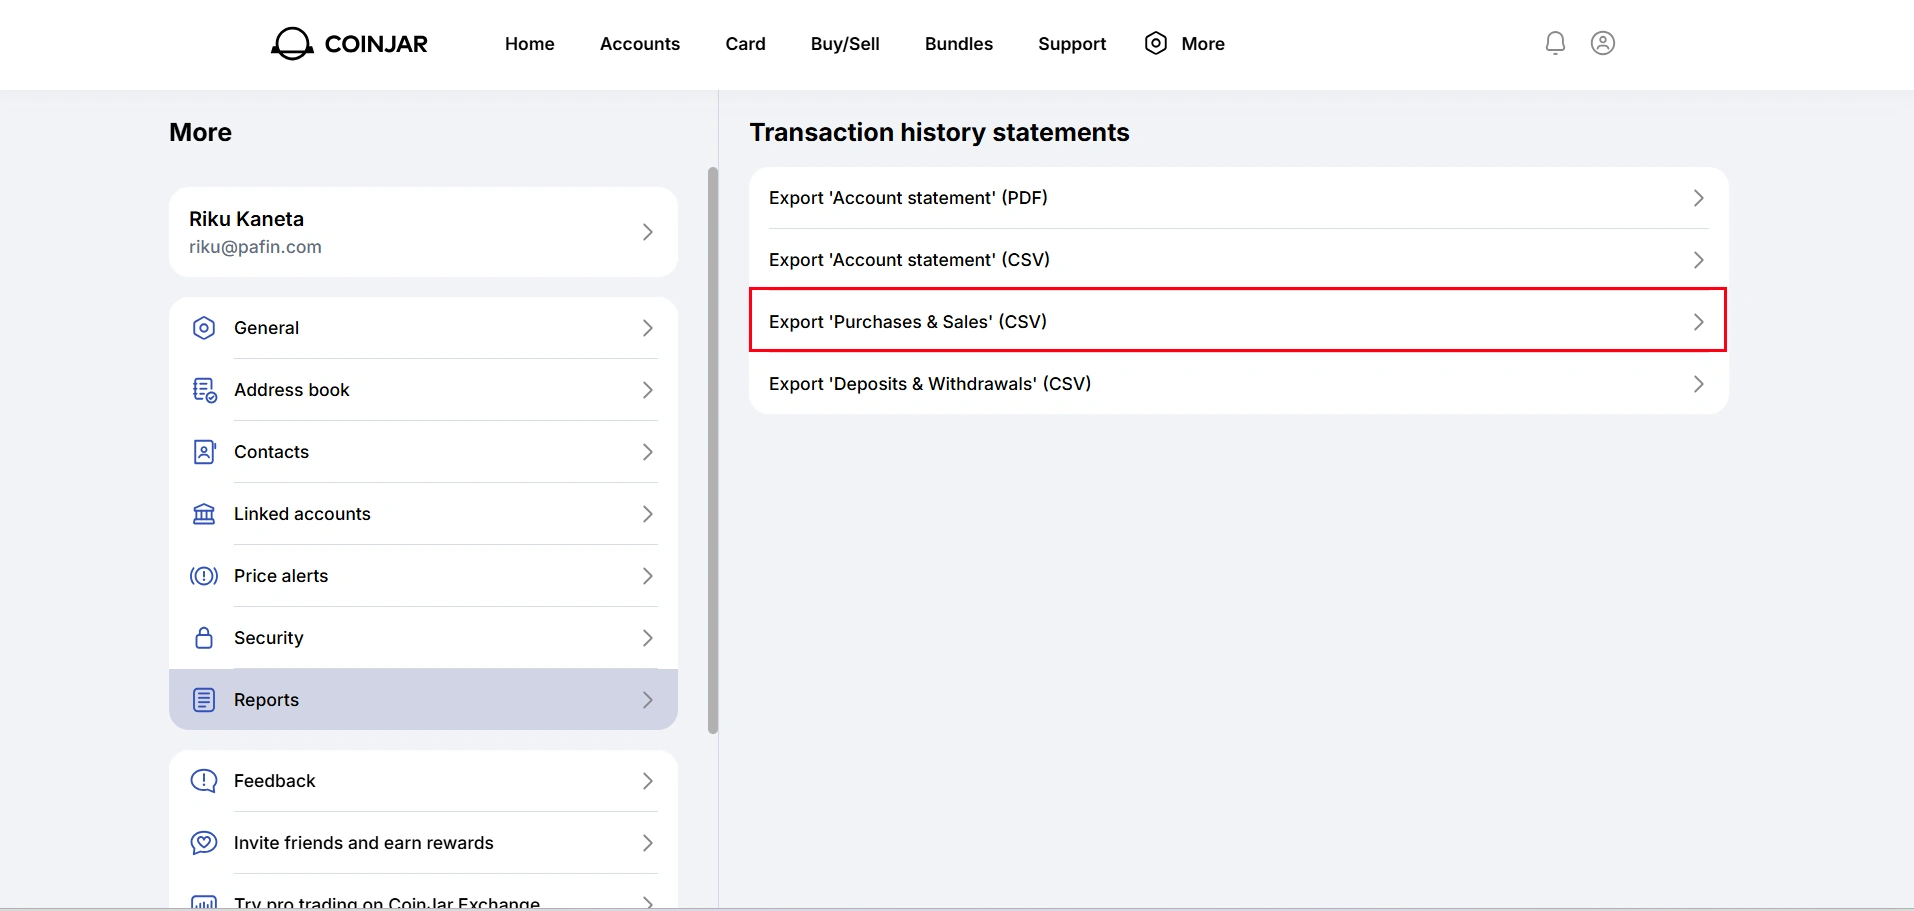The height and width of the screenshot is (911, 1914).
Task: Expand the Security row chevron
Action: point(648,638)
